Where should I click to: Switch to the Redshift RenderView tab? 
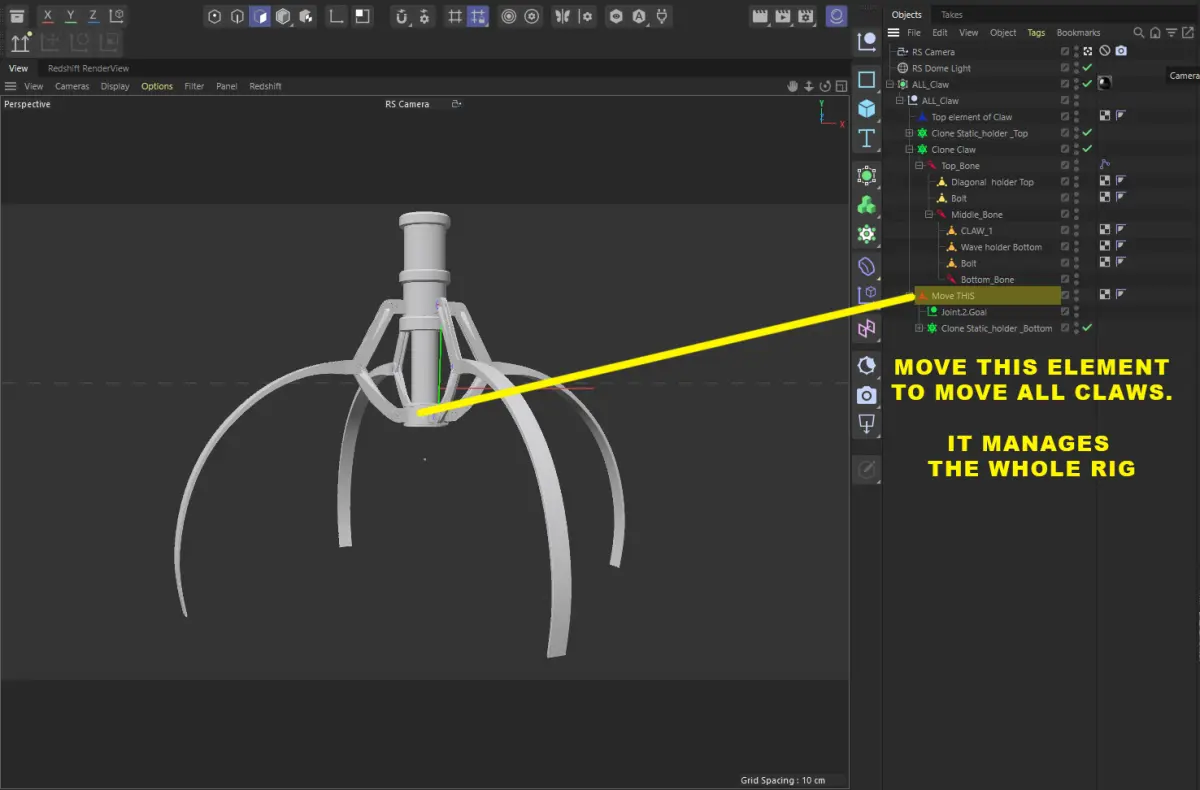tap(89, 69)
